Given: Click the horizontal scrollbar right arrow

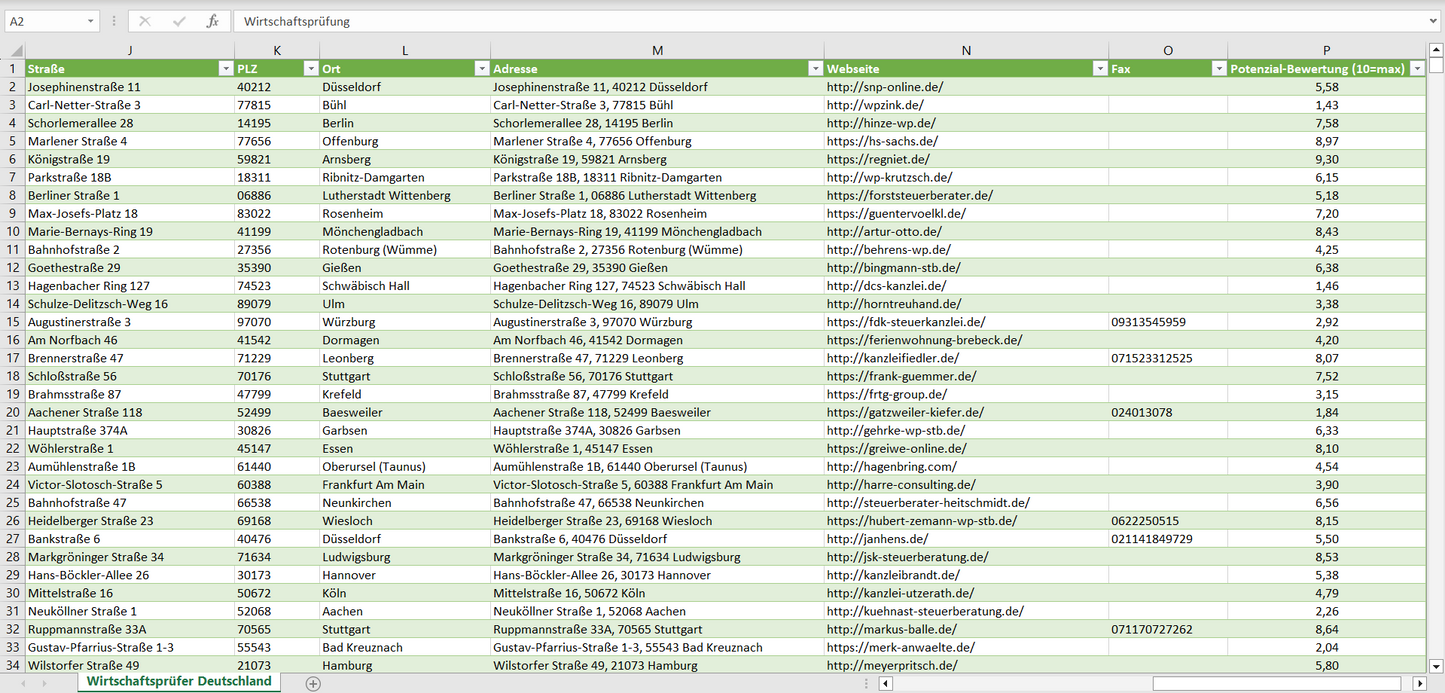Looking at the screenshot, I should 1419,684.
